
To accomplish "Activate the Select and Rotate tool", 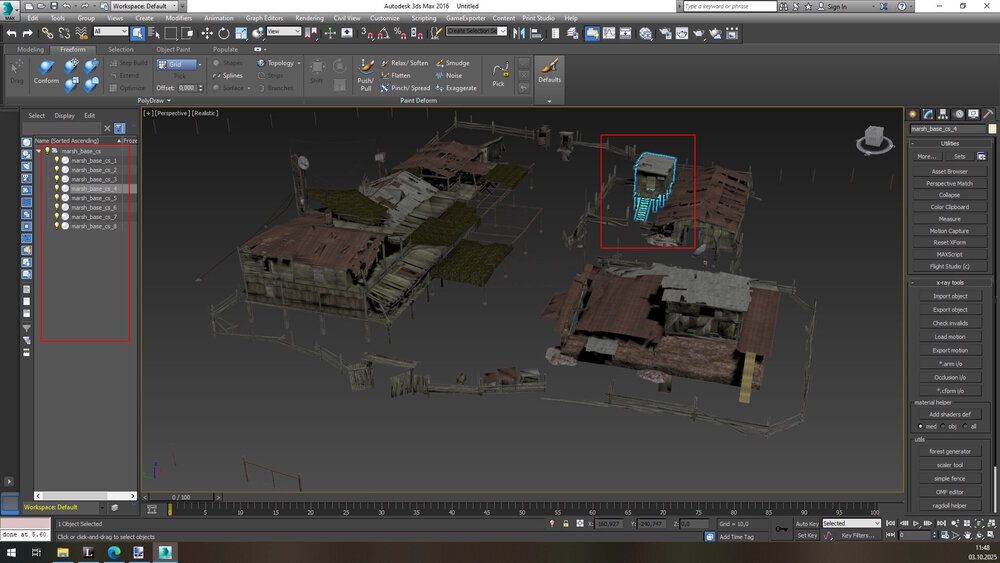I will coord(224,32).
